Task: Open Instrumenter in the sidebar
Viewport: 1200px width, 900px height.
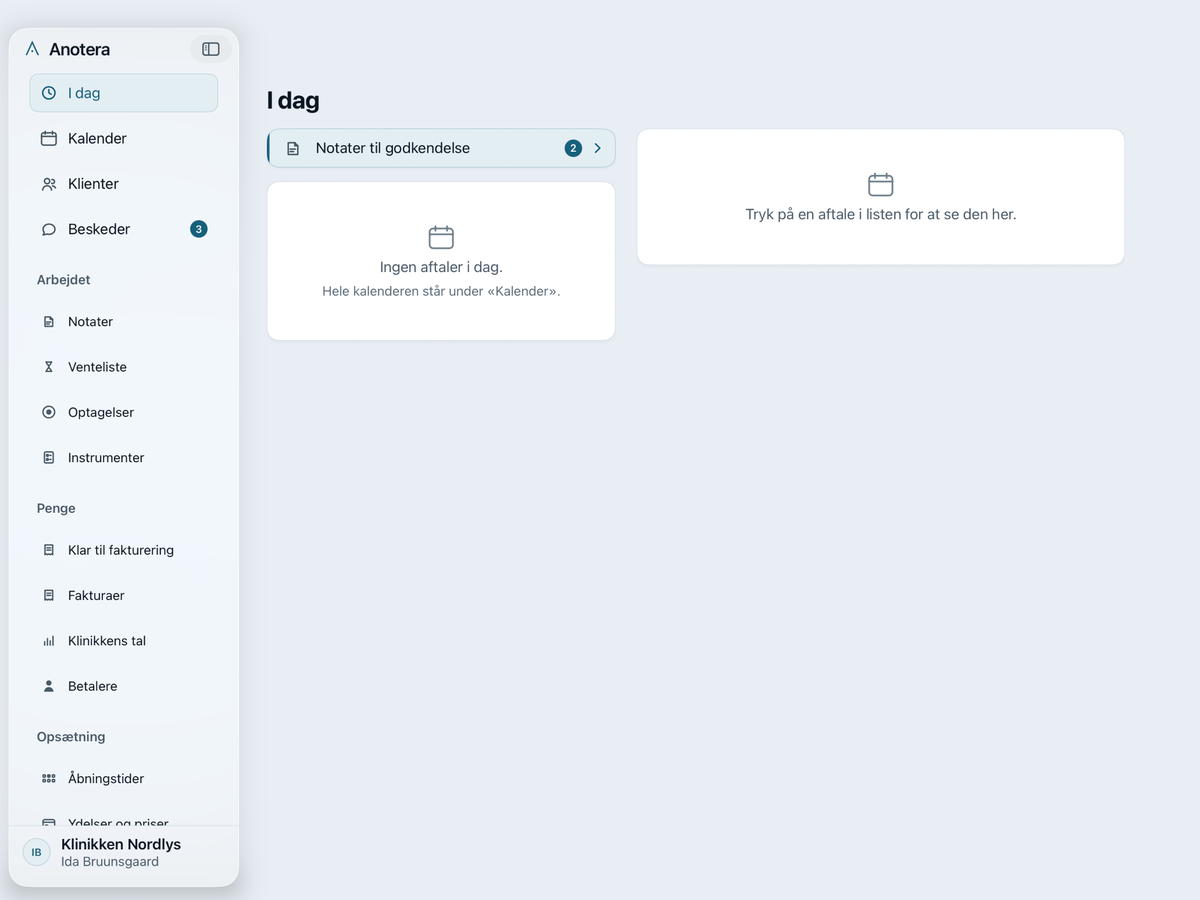Action: point(124,458)
